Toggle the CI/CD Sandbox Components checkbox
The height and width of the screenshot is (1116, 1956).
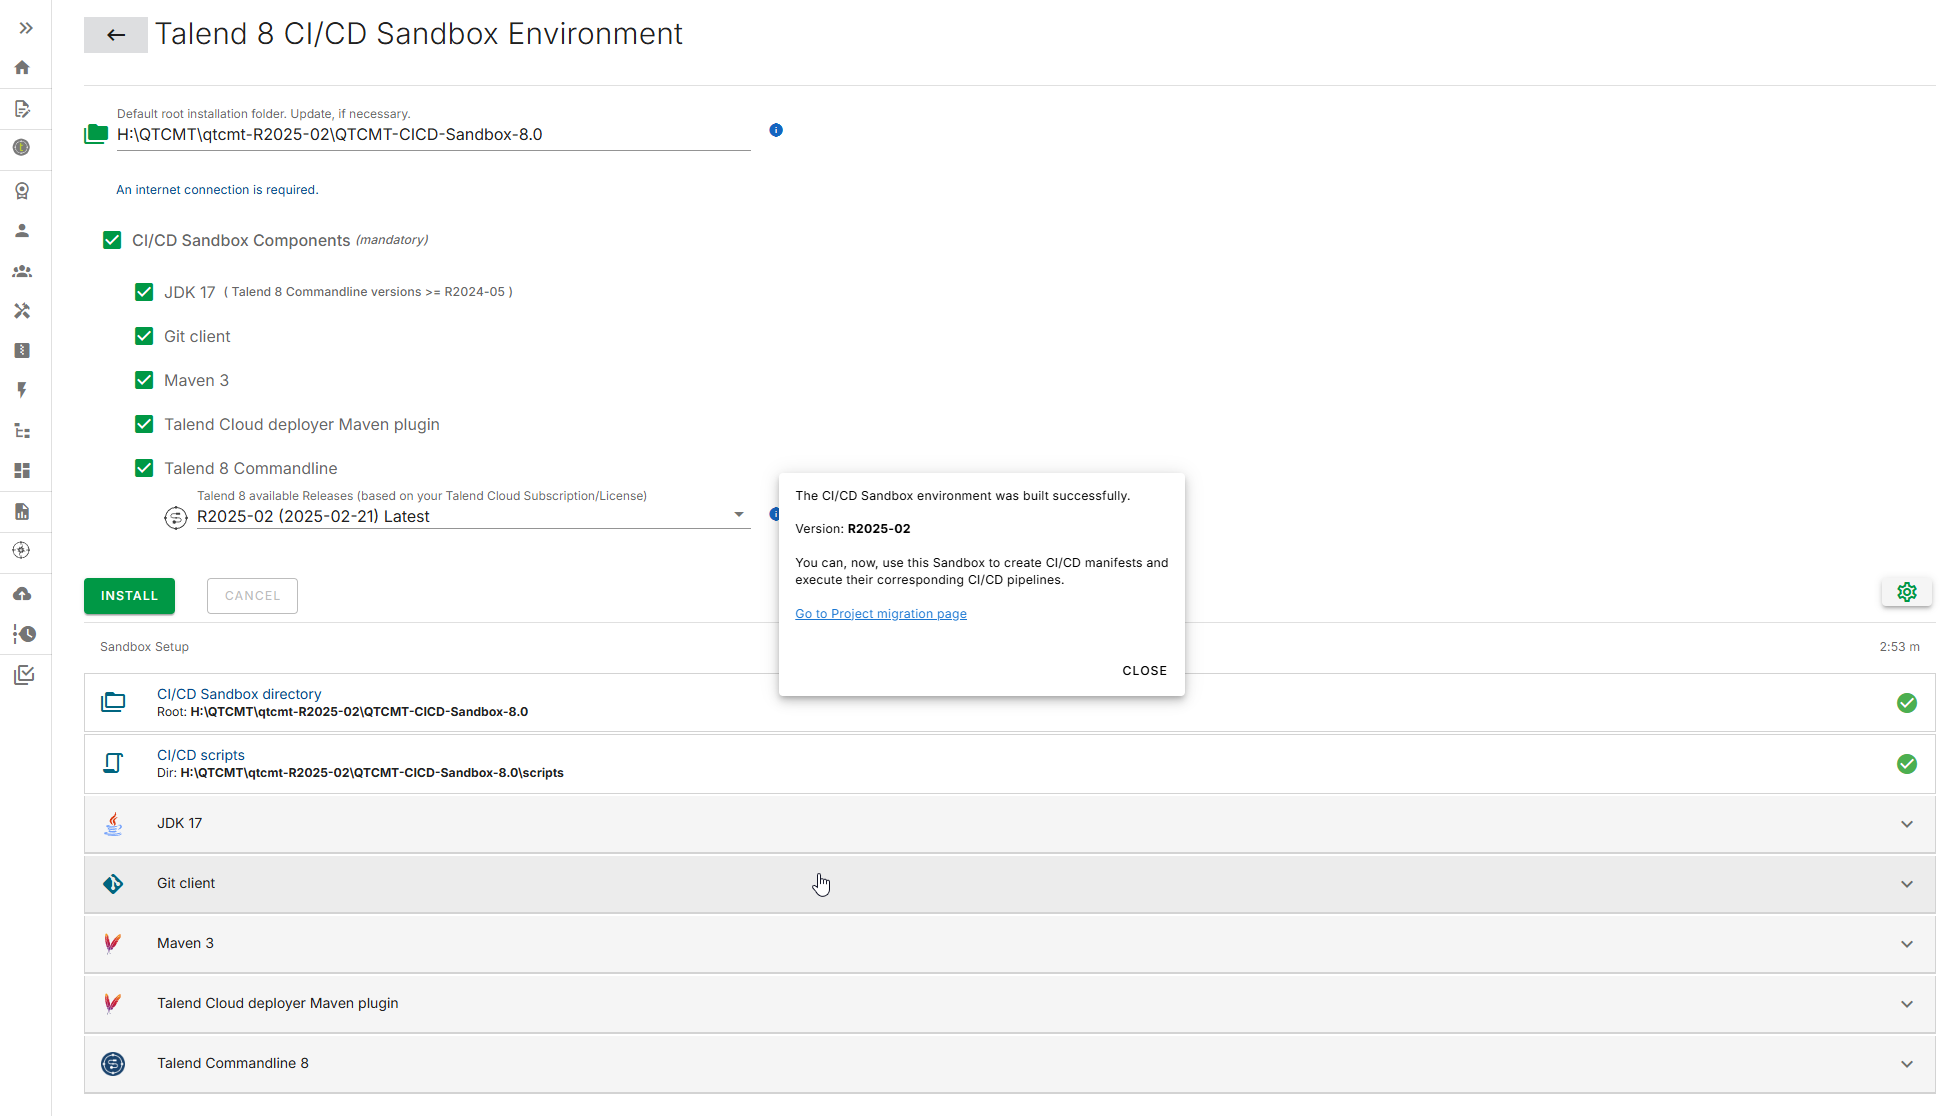coord(113,239)
